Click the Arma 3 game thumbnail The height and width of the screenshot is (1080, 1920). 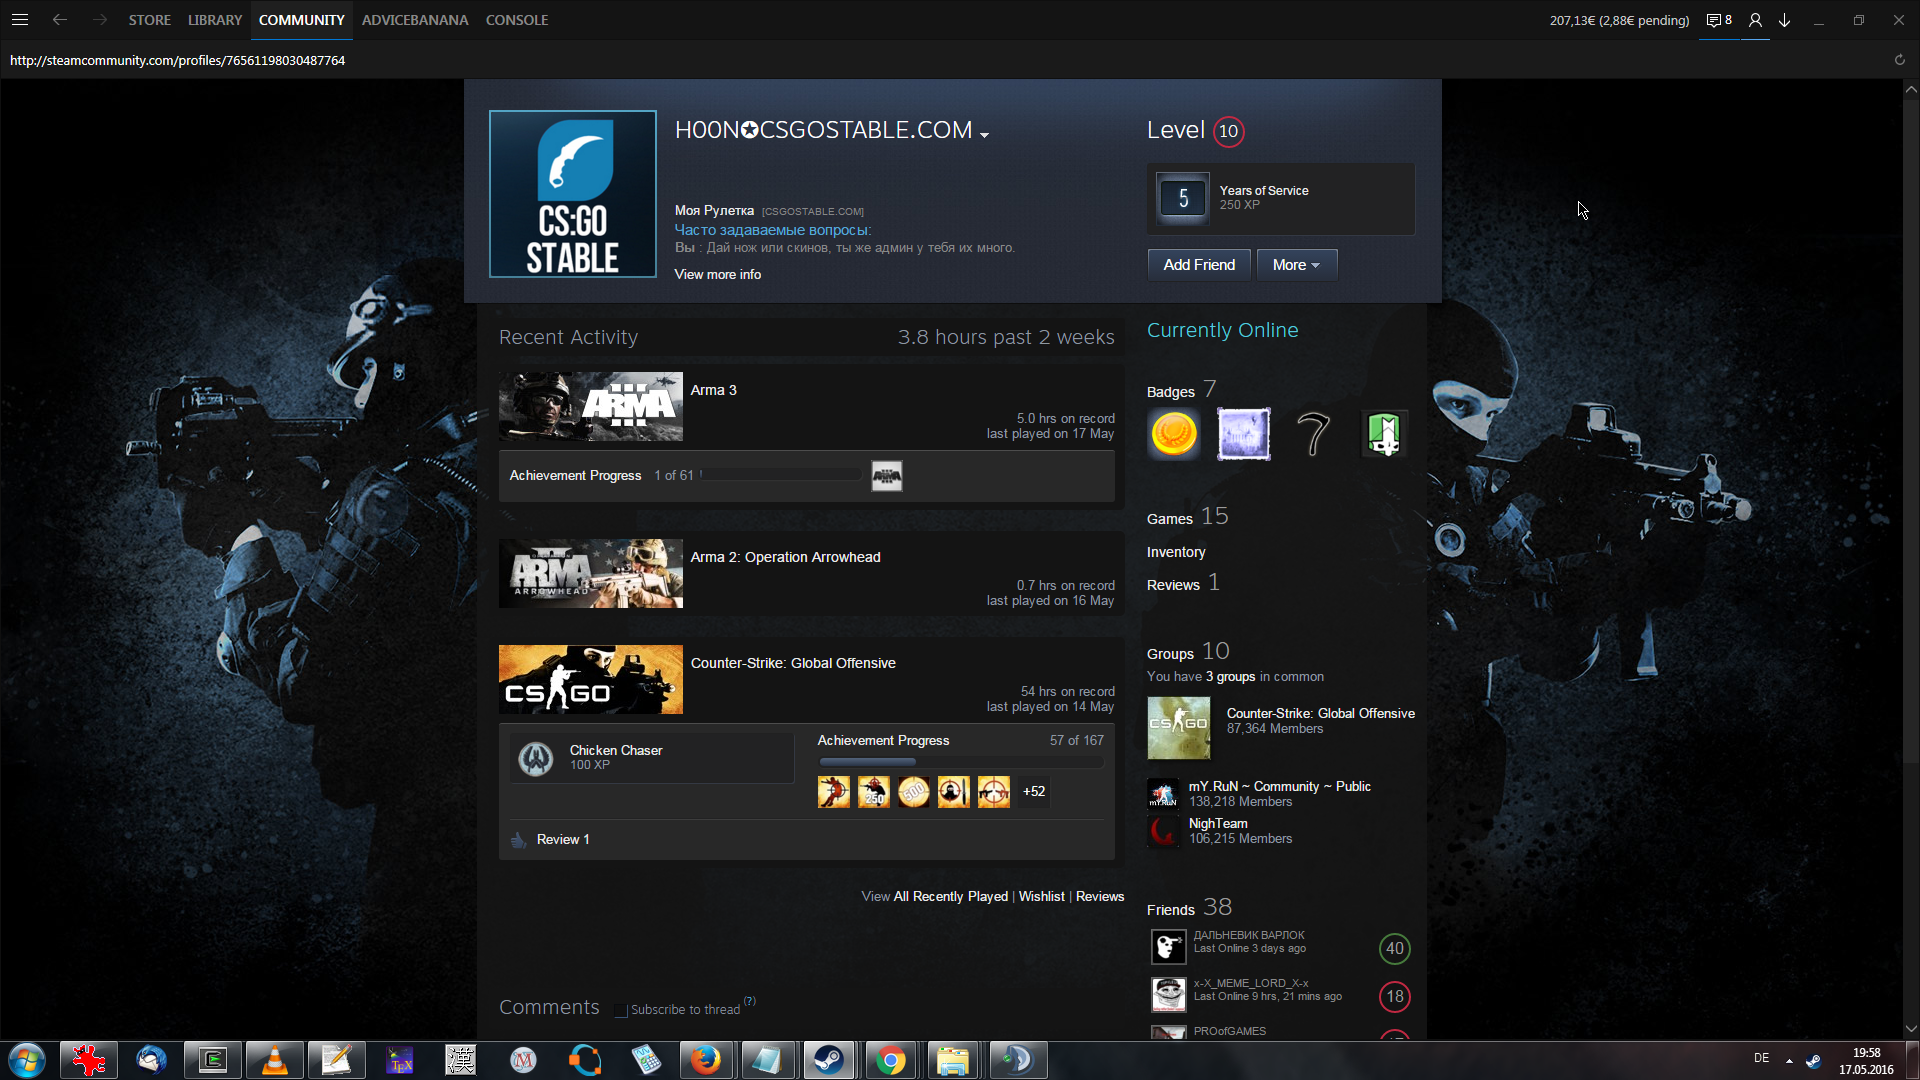click(590, 407)
